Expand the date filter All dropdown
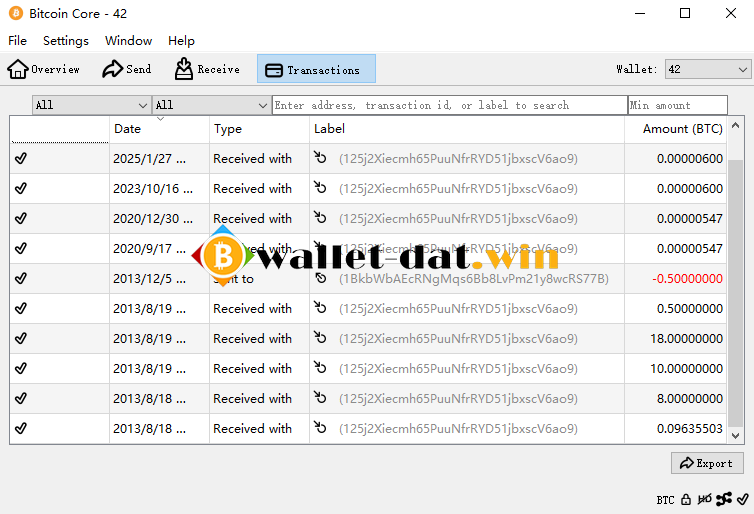The width and height of the screenshot is (754, 514). (91, 105)
